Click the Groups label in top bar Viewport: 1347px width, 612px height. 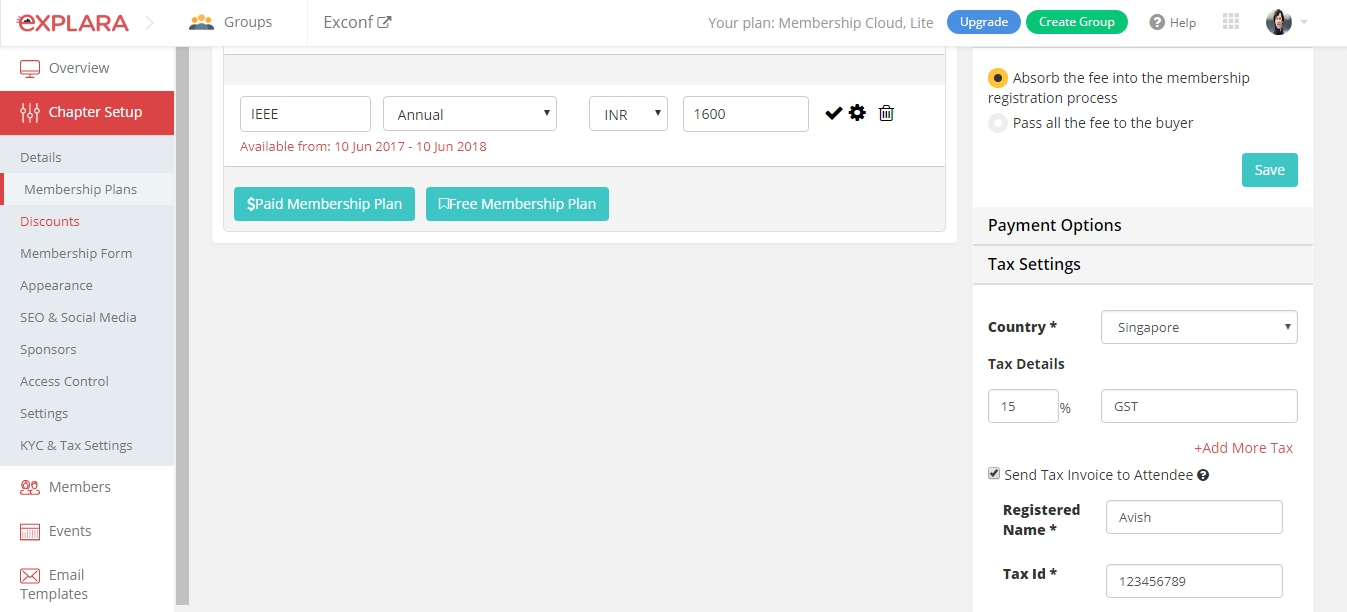pos(248,22)
